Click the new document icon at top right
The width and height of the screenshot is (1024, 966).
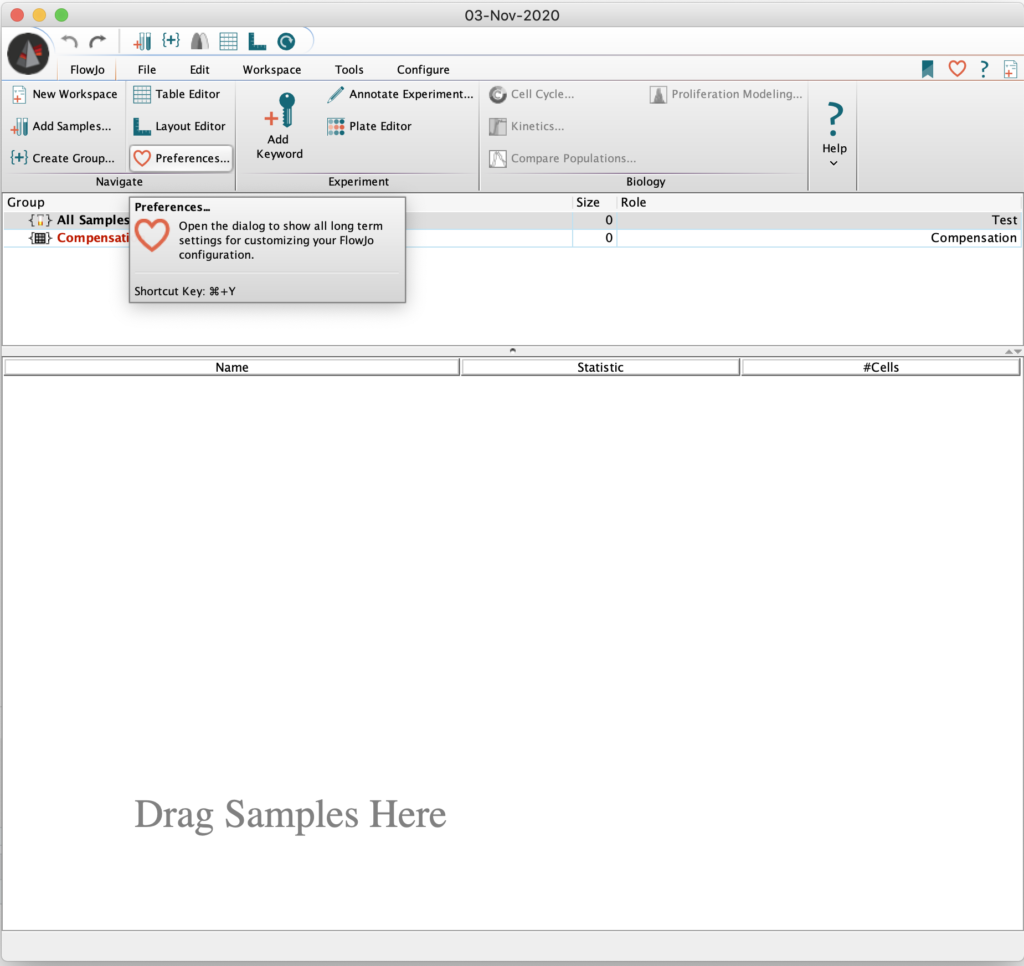(x=1010, y=69)
